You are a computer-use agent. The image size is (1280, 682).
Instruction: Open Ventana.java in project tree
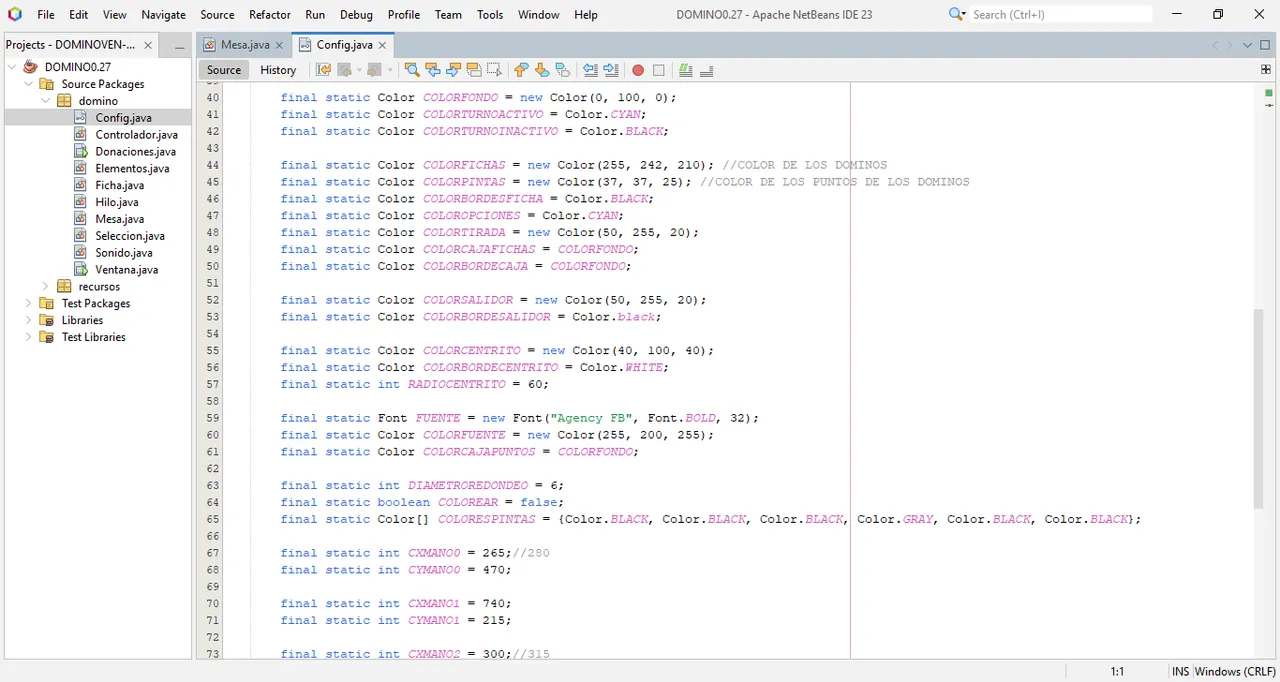[x=126, y=270]
